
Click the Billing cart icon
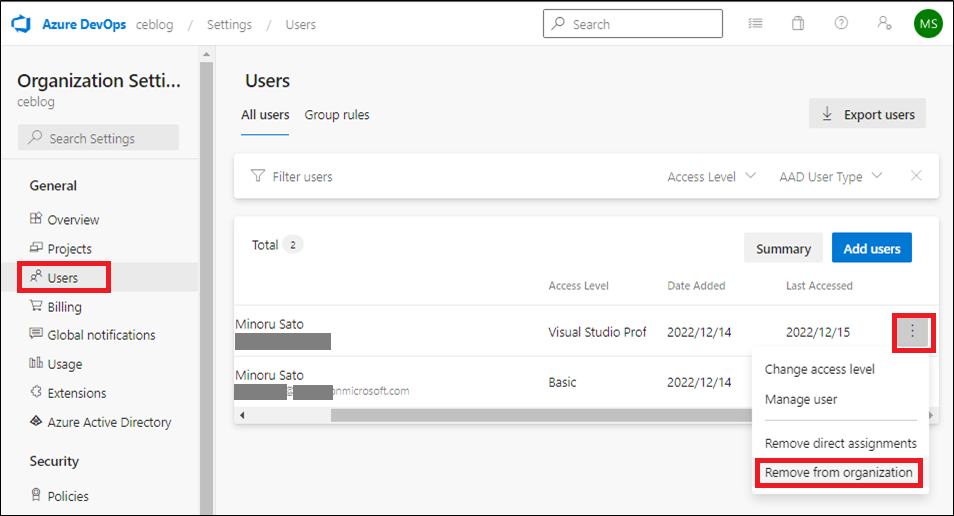click(36, 305)
